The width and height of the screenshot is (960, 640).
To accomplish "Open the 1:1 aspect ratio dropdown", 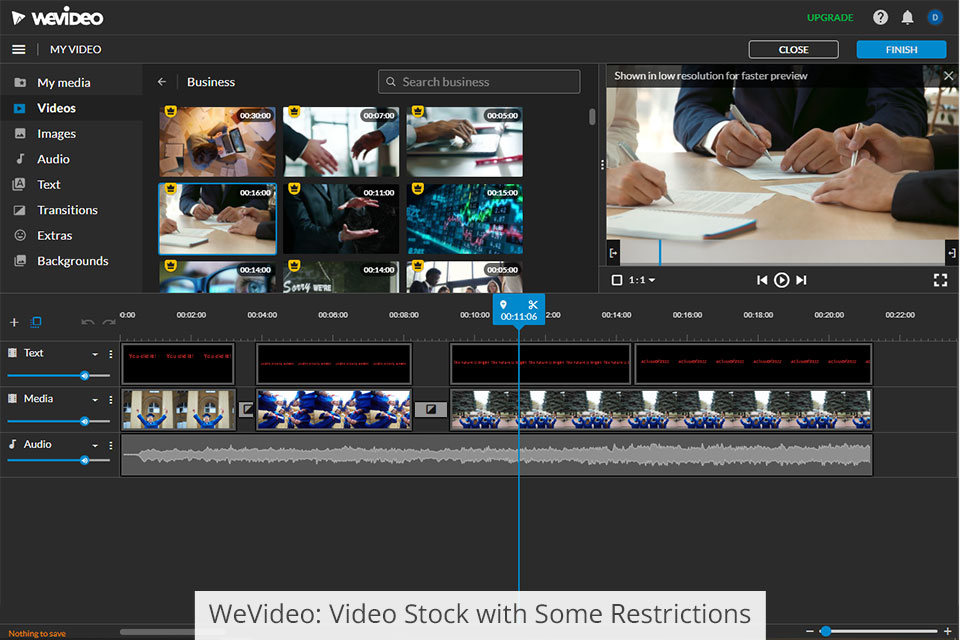I will point(642,280).
